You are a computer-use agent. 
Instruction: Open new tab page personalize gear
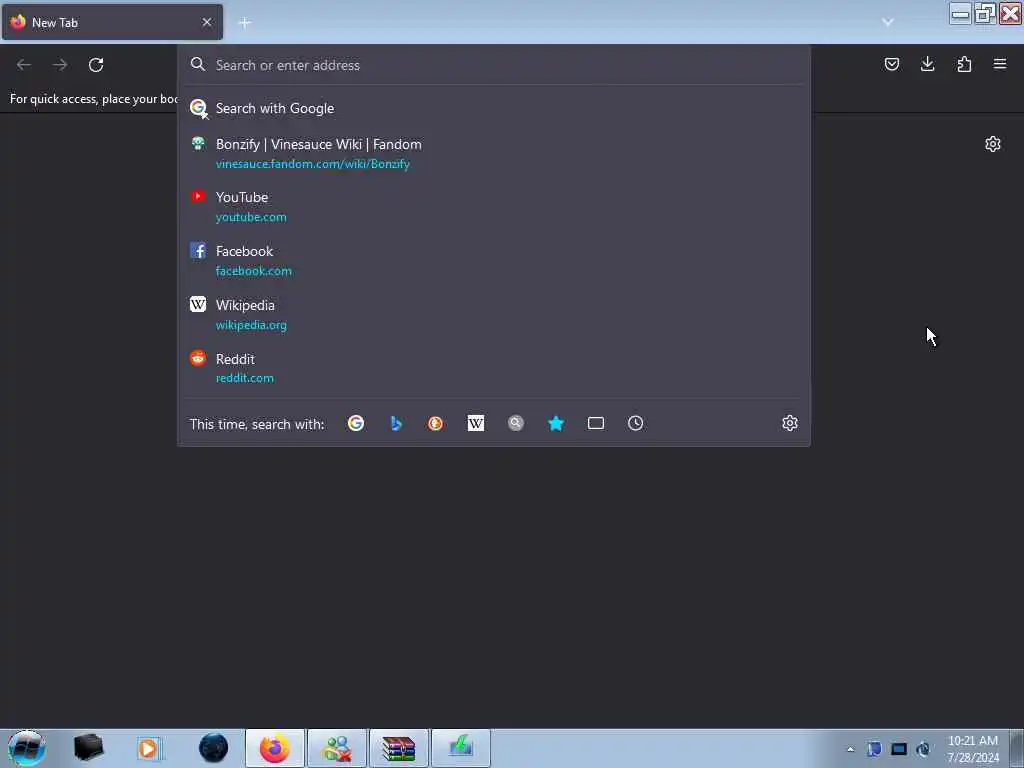point(993,144)
